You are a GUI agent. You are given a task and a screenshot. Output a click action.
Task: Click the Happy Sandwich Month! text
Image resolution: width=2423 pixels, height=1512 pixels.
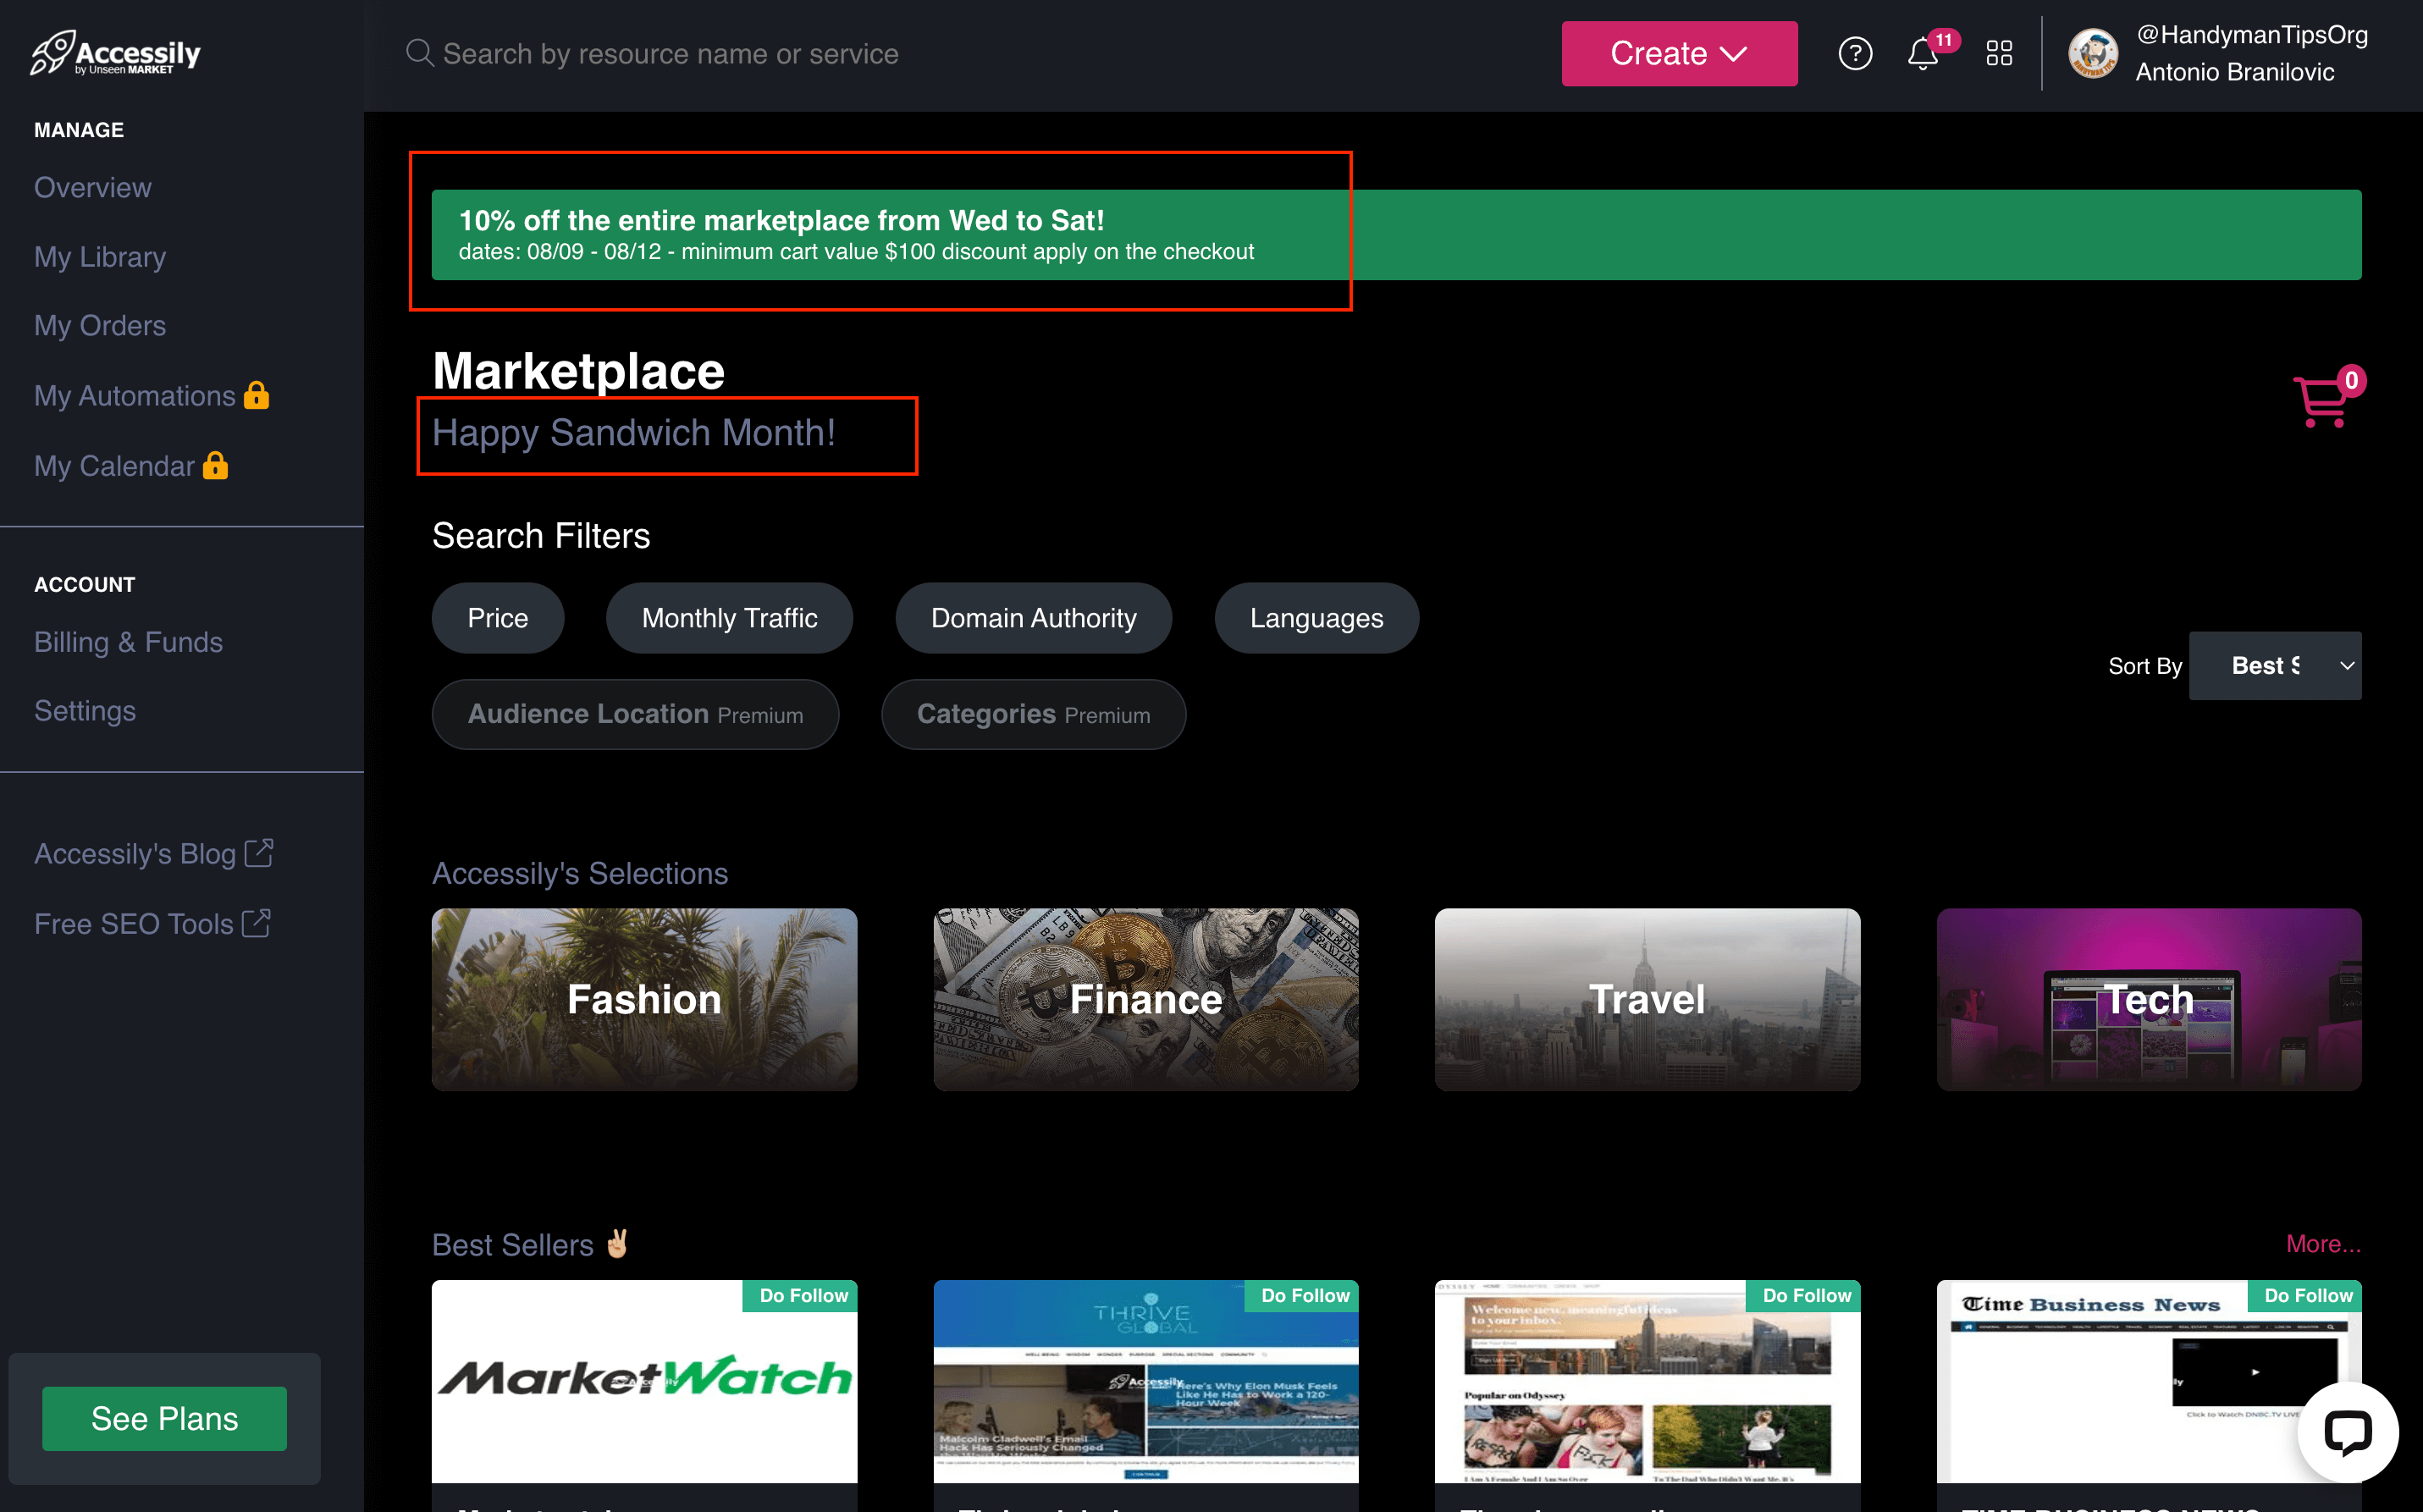coord(634,433)
